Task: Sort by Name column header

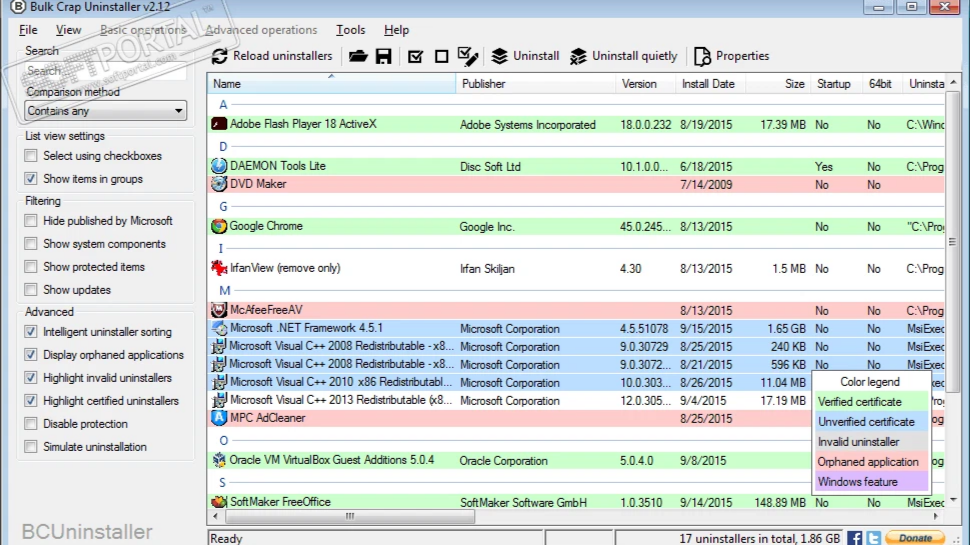Action: point(332,84)
